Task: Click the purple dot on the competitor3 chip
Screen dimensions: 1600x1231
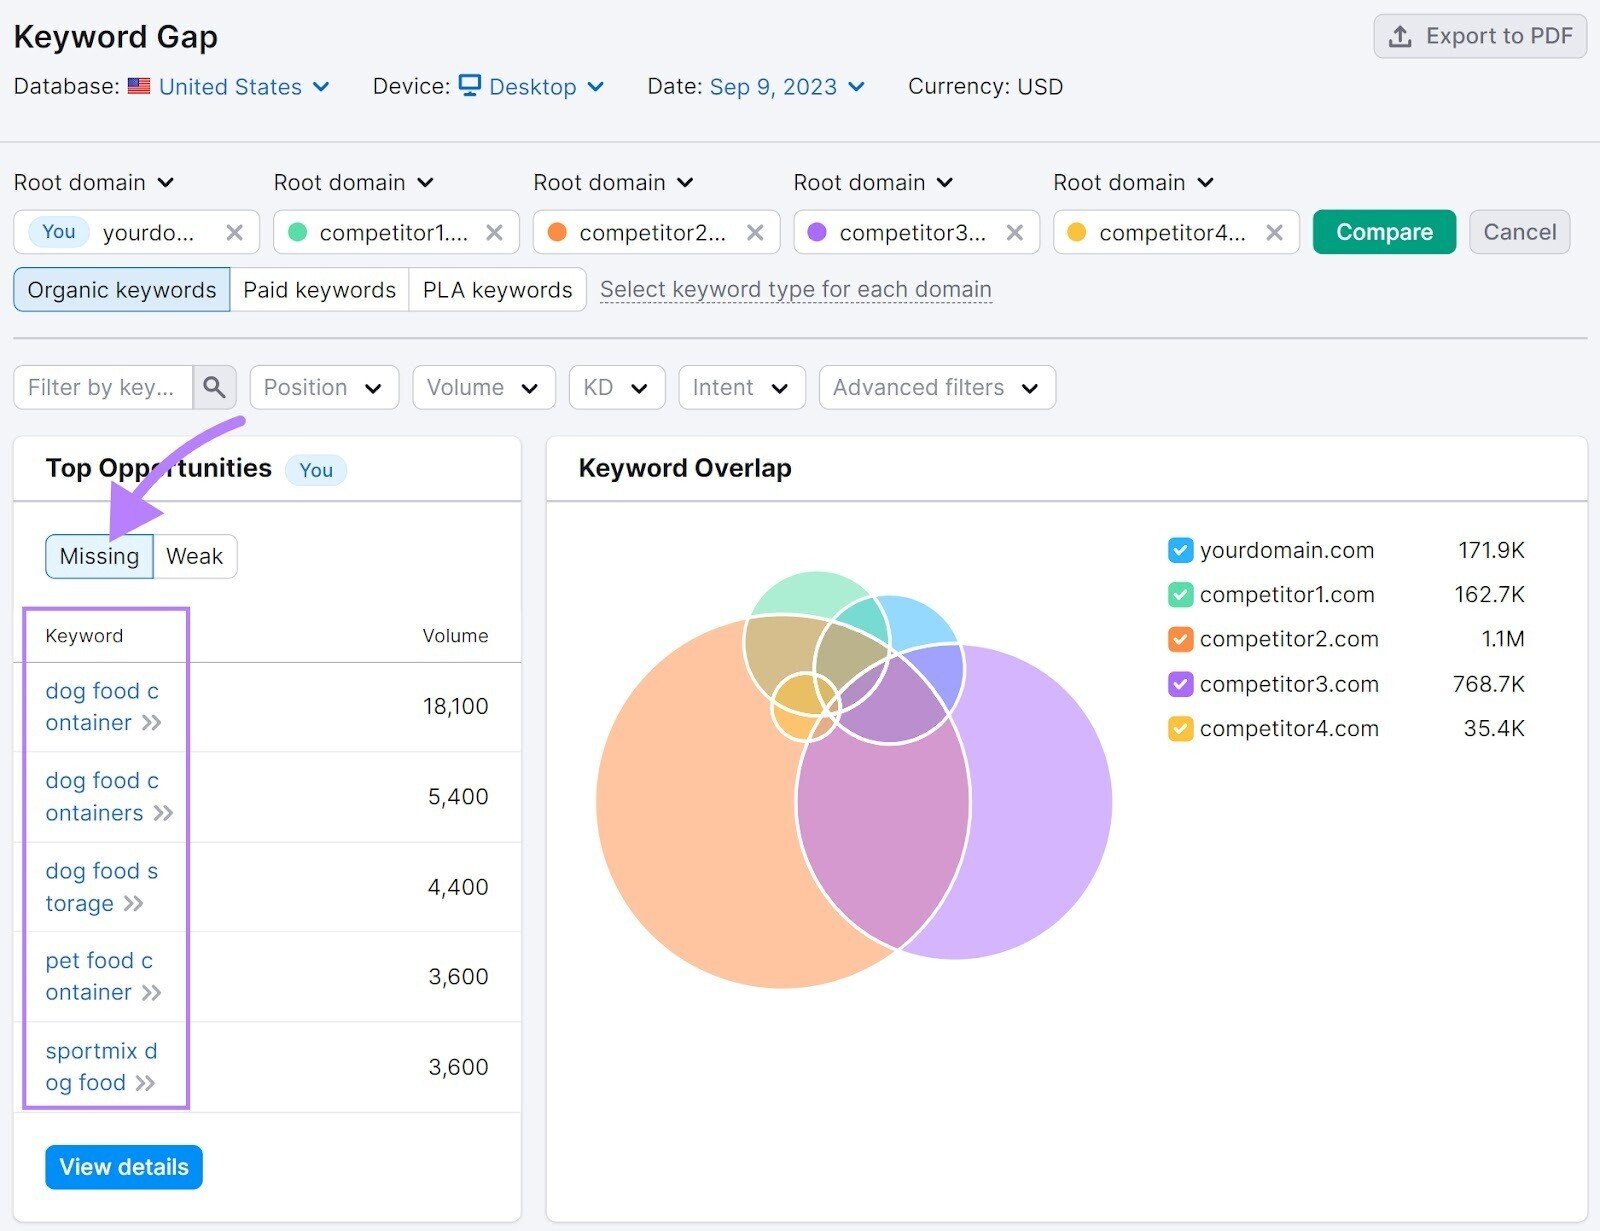Action: (x=817, y=232)
